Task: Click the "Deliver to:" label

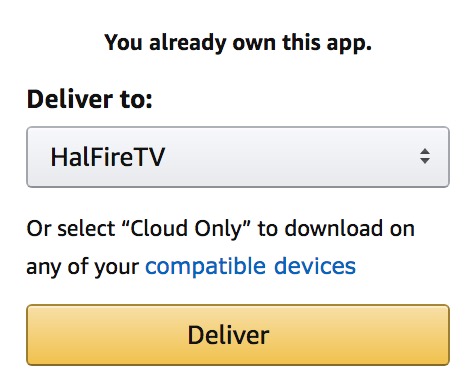Action: point(89,99)
